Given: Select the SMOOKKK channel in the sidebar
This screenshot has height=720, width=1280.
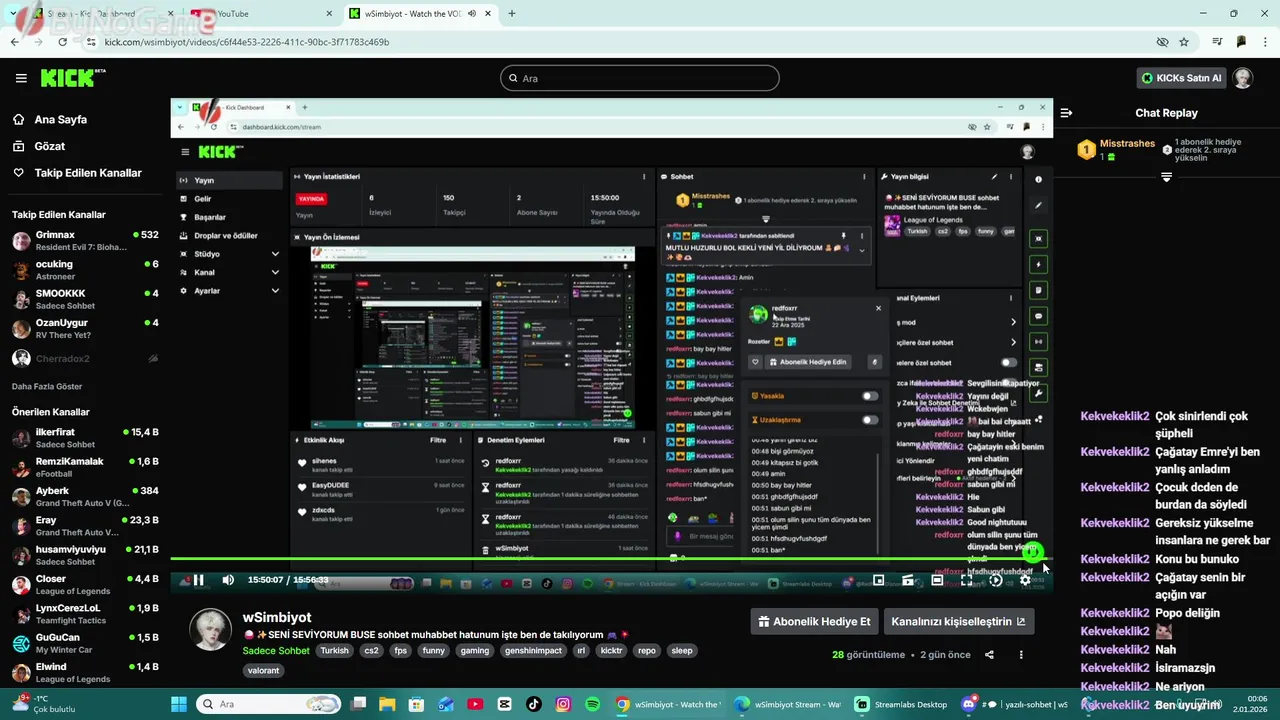Looking at the screenshot, I should [84, 300].
